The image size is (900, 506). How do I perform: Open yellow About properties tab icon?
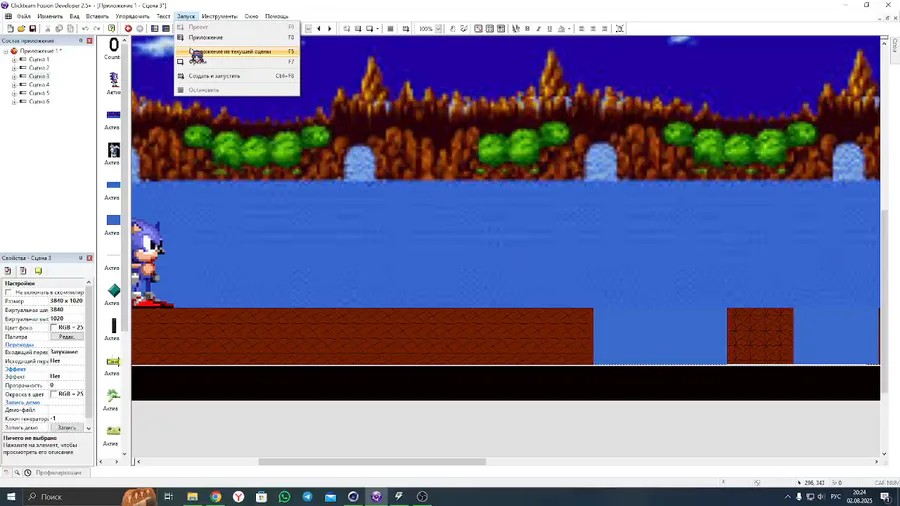(x=38, y=271)
